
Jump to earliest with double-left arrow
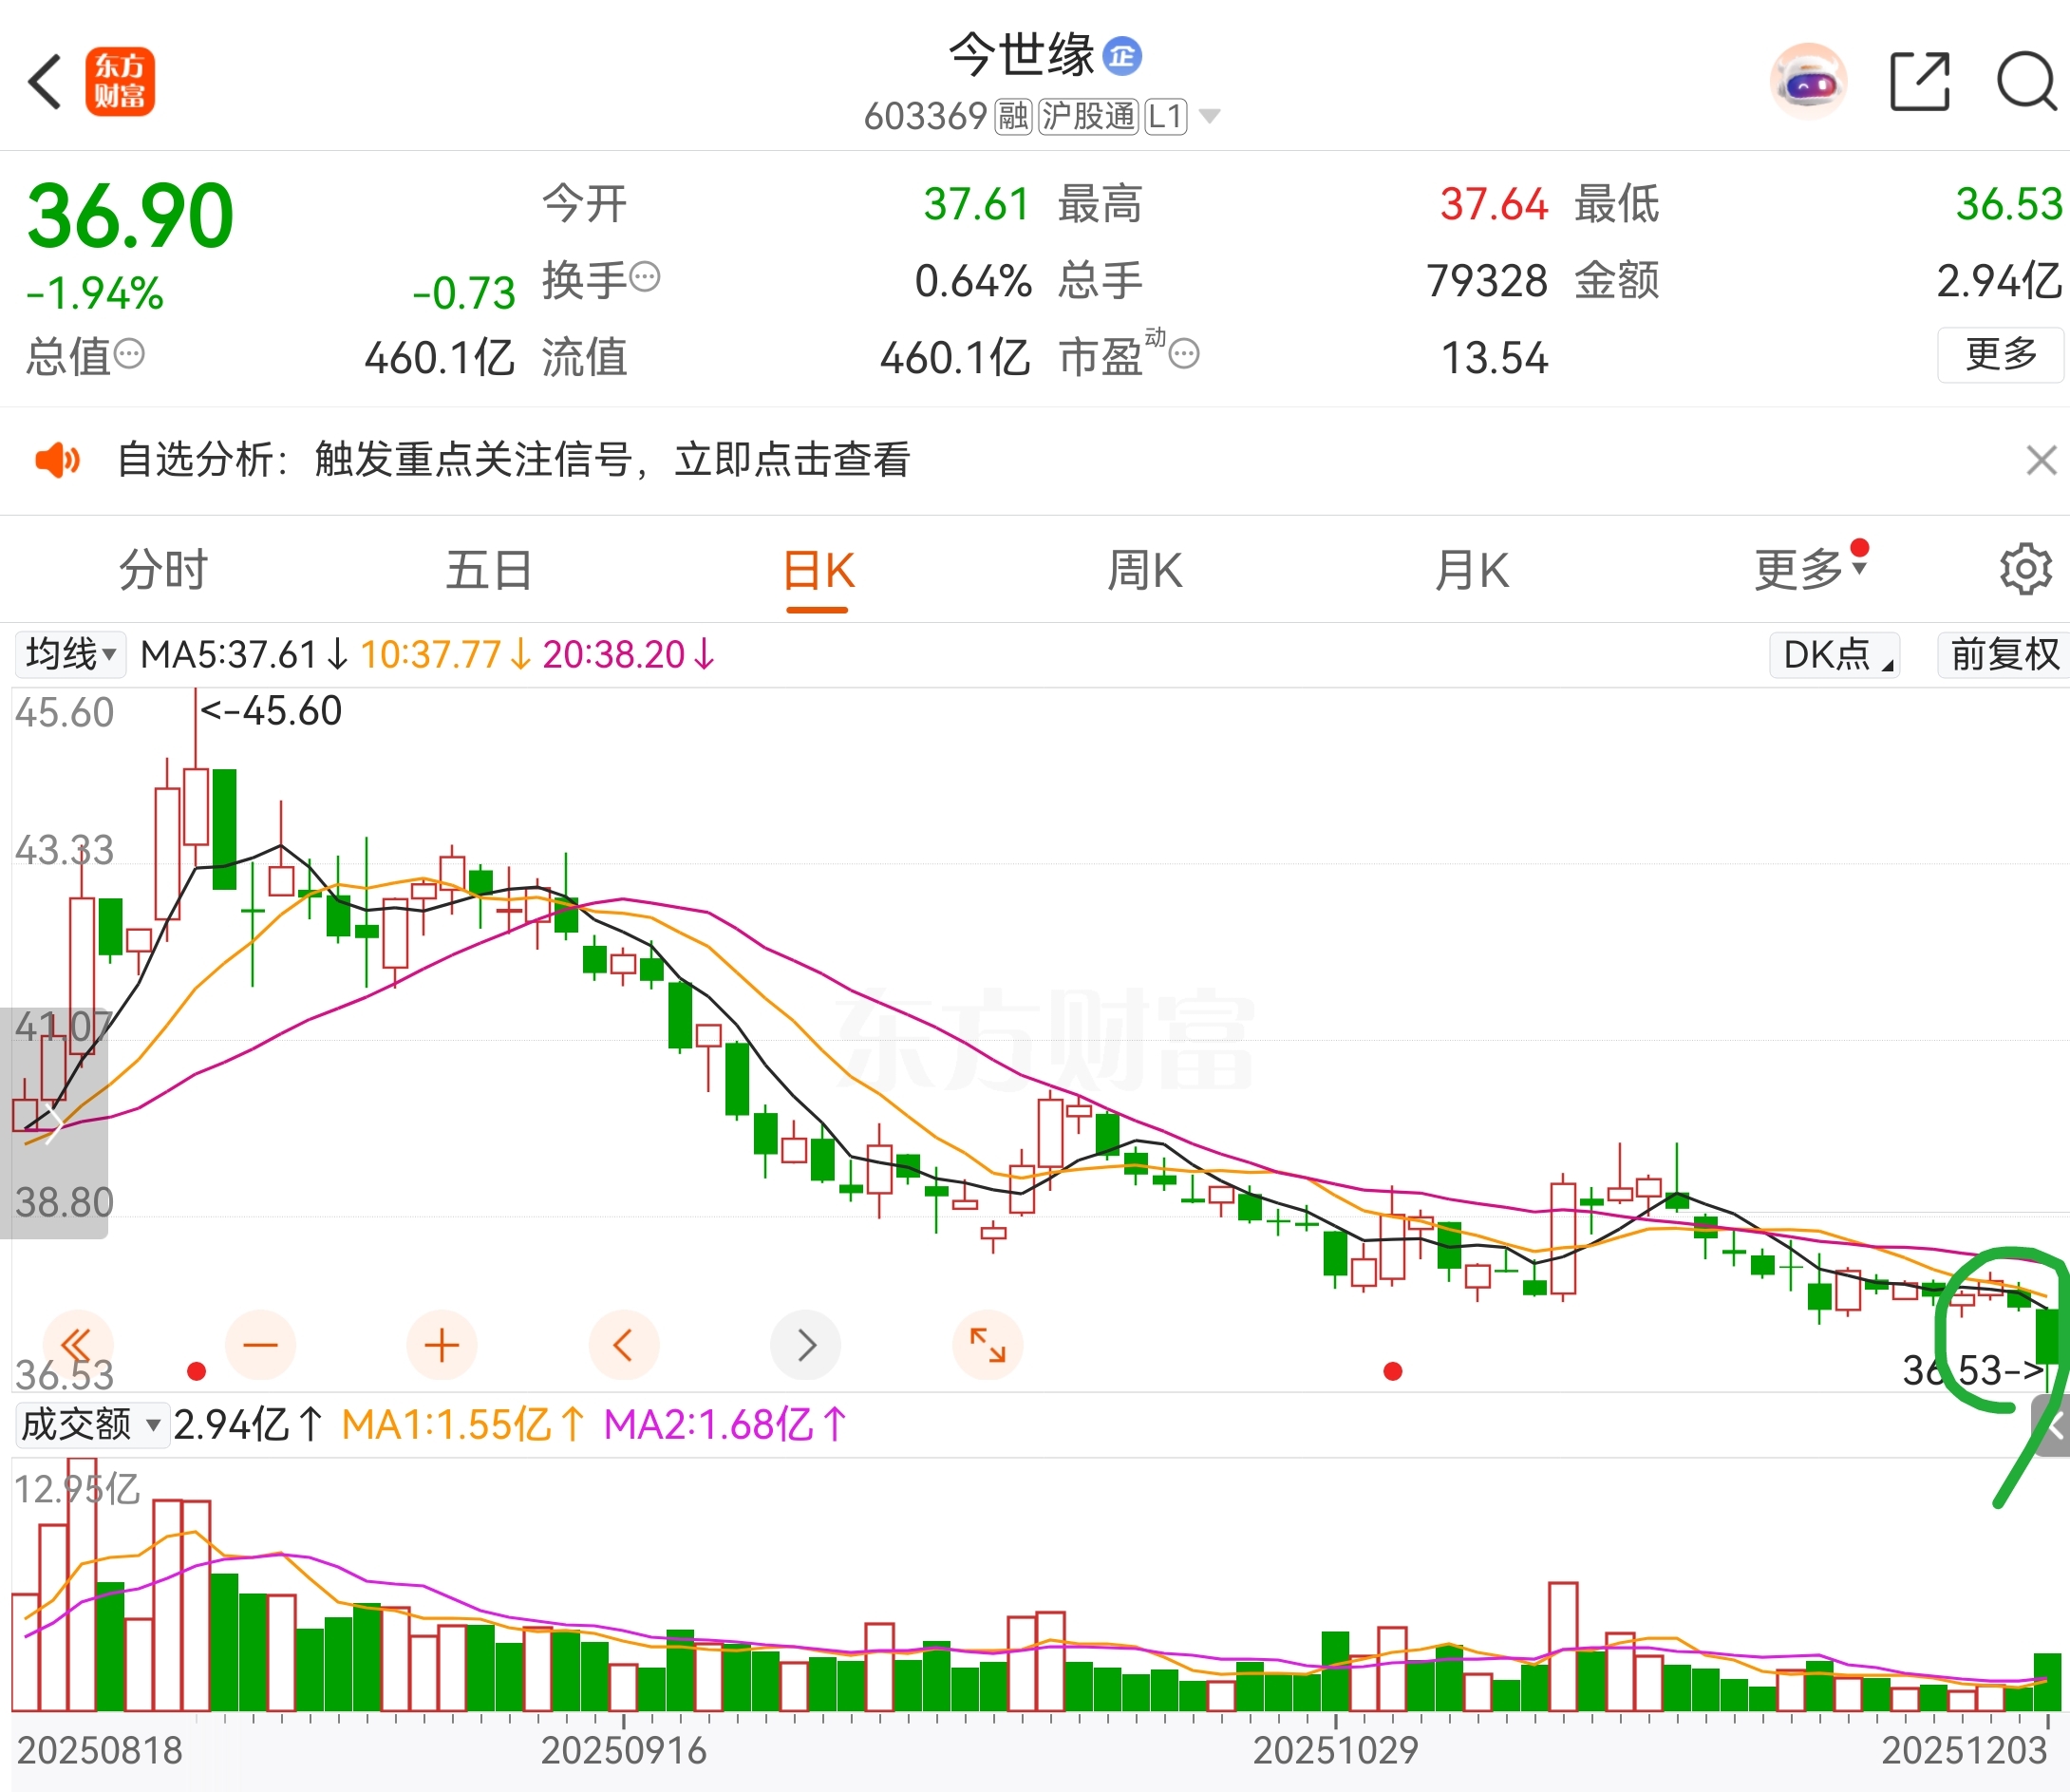[x=78, y=1345]
